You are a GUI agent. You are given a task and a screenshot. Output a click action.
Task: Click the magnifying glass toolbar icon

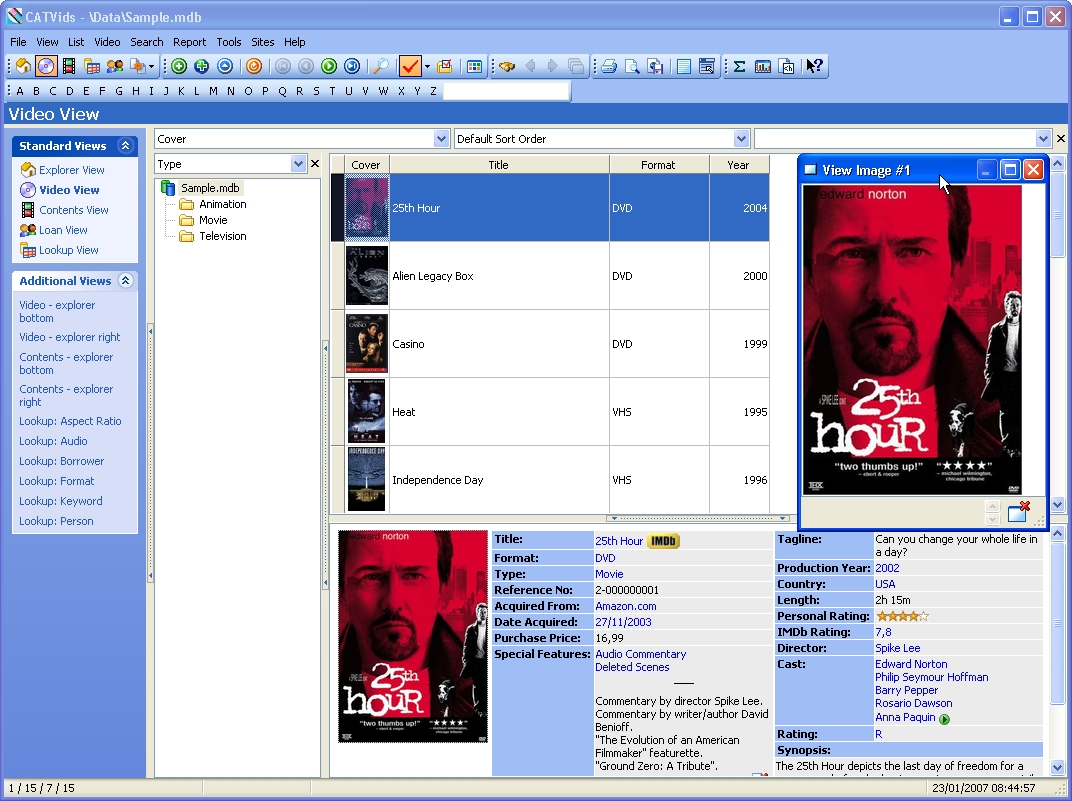(381, 66)
